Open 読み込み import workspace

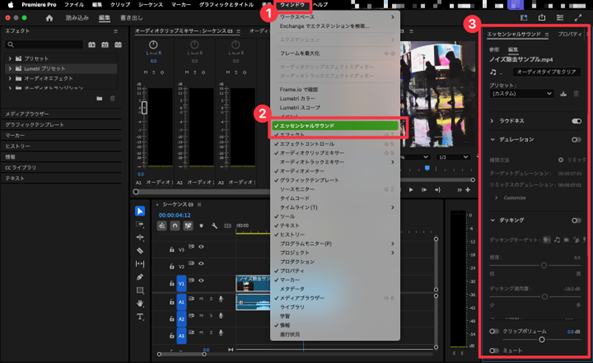[77, 18]
